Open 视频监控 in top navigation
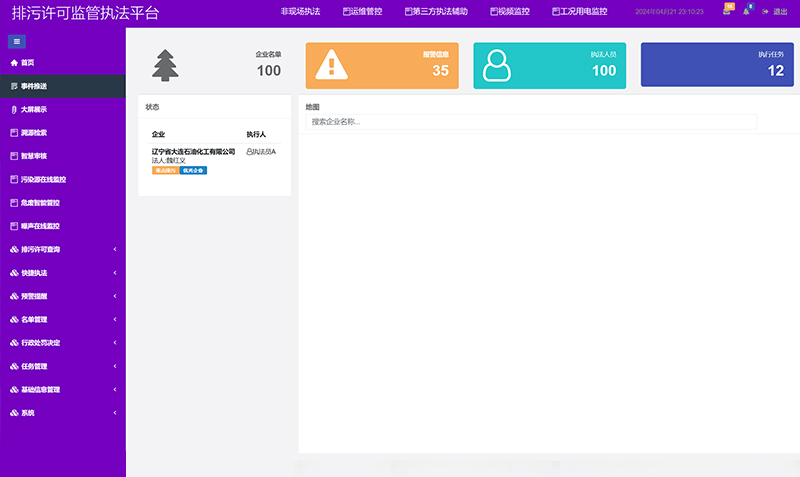Viewport: 800px width, 477px height. (x=510, y=11)
